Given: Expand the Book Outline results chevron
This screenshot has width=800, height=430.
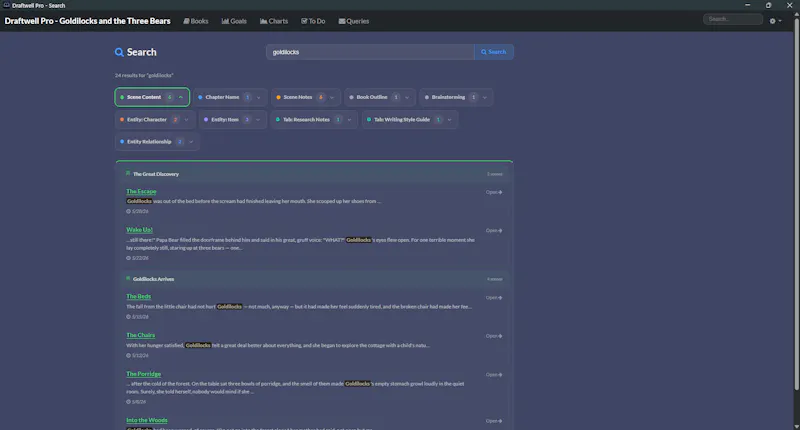Looking at the screenshot, I should [x=407, y=97].
